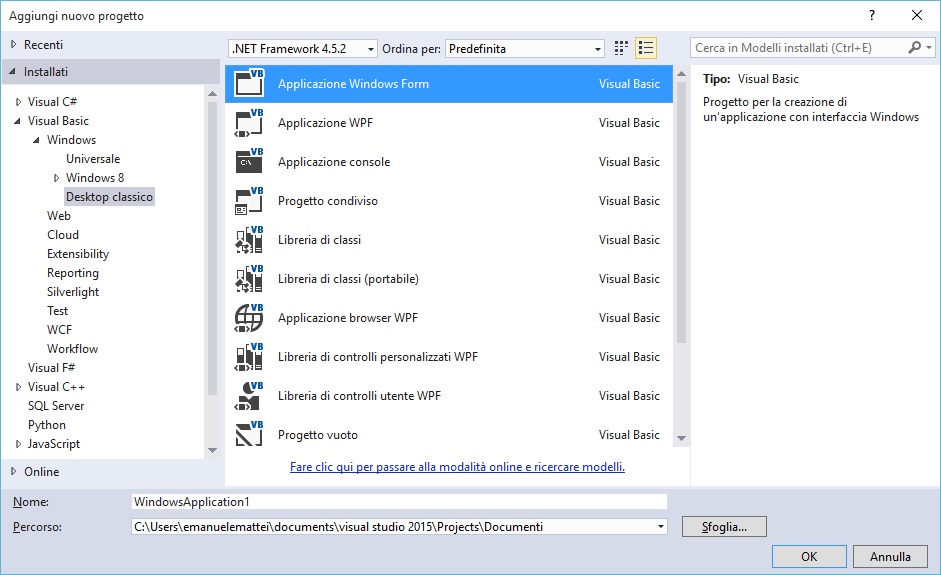Open the .NET Framework 4.5.2 dropdown
The width and height of the screenshot is (941, 575).
tap(303, 49)
